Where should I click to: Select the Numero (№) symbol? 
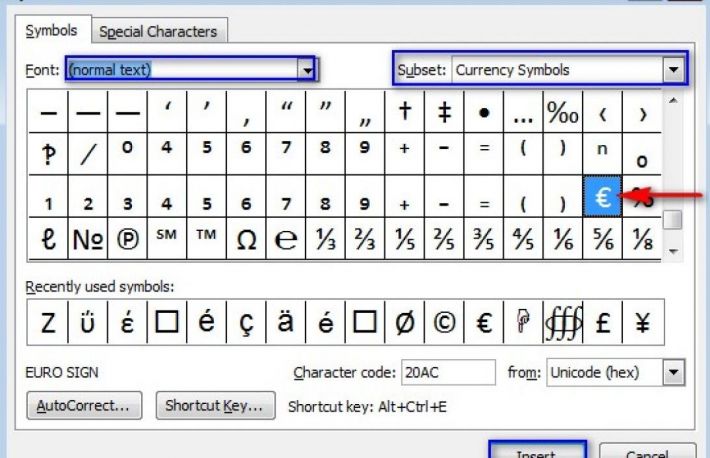coord(87,239)
